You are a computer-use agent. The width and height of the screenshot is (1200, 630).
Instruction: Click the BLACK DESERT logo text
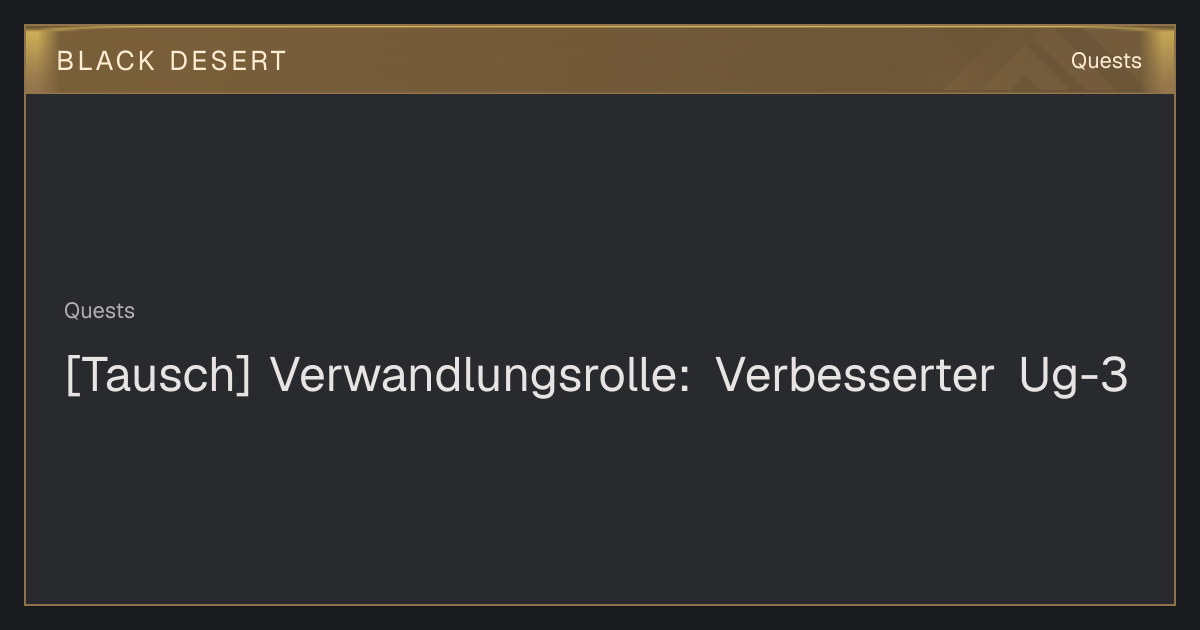171,61
